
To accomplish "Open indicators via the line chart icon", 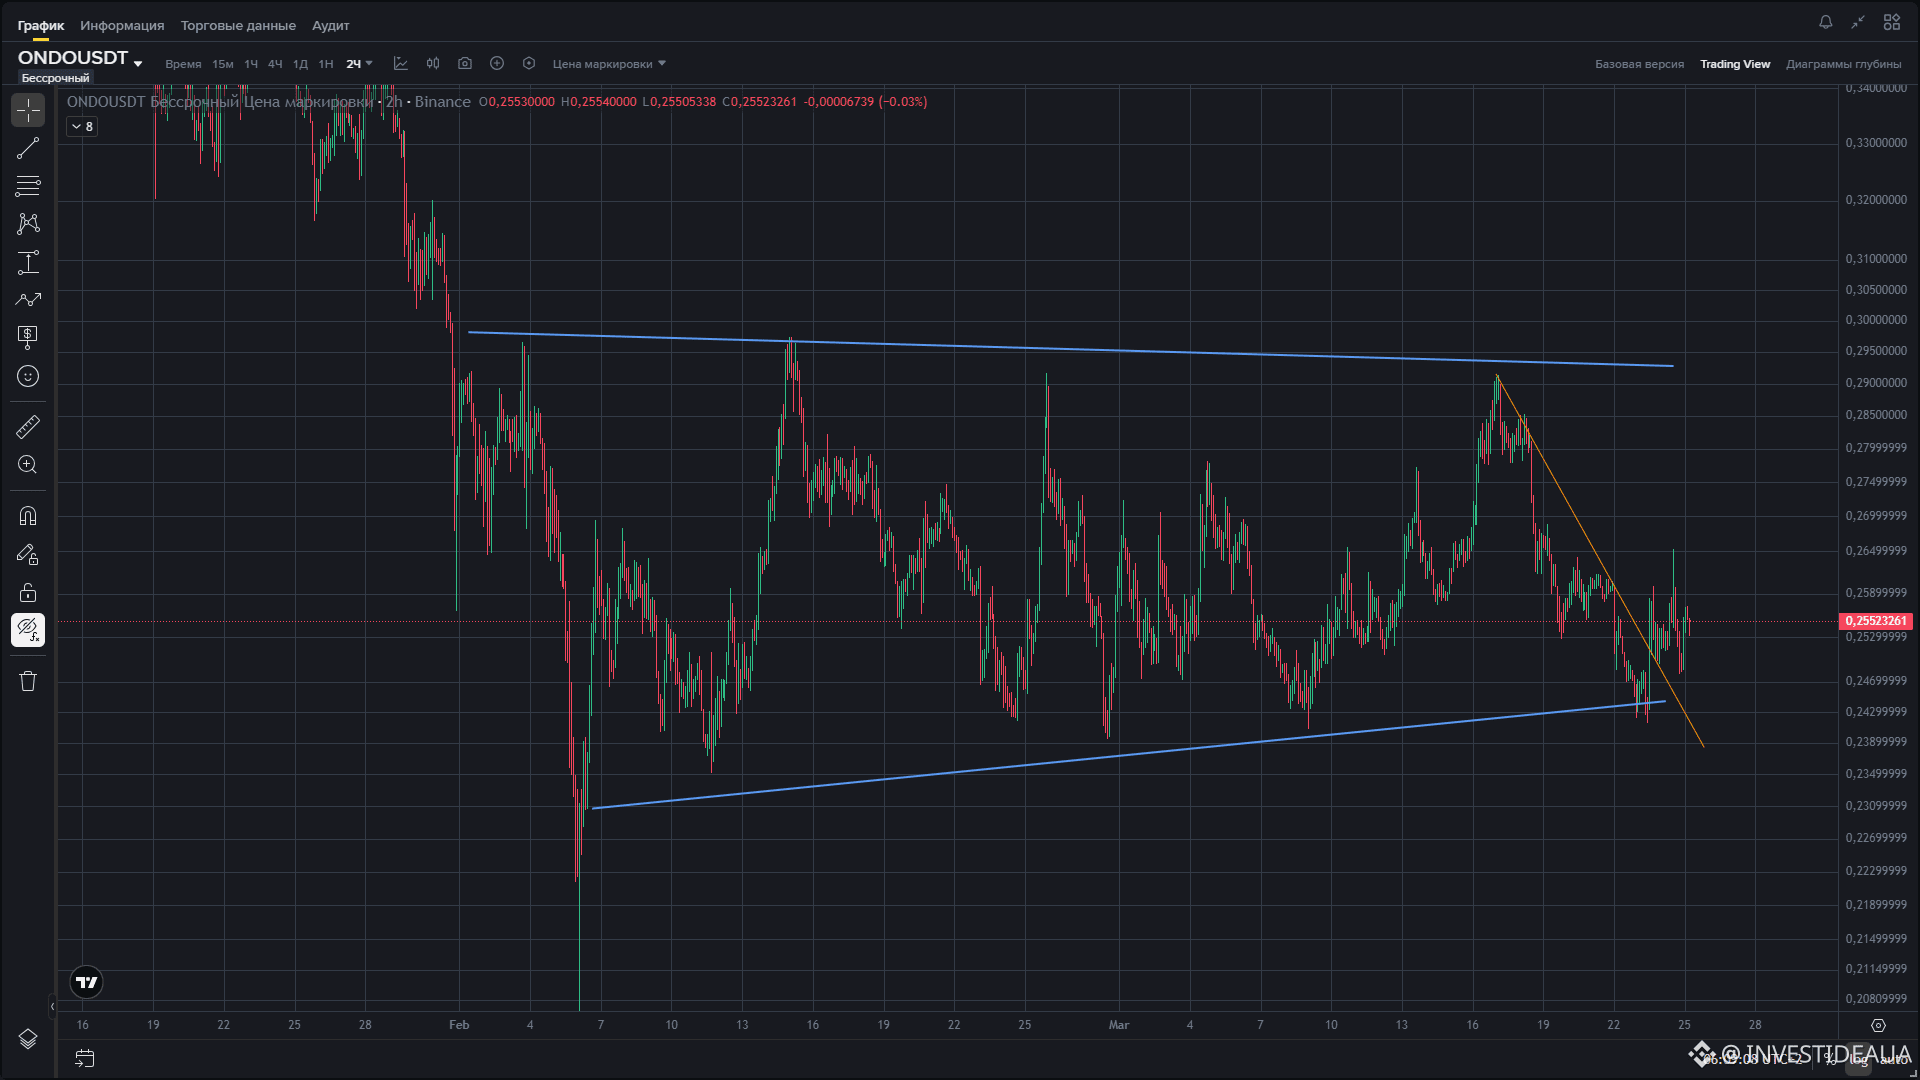I will [401, 64].
